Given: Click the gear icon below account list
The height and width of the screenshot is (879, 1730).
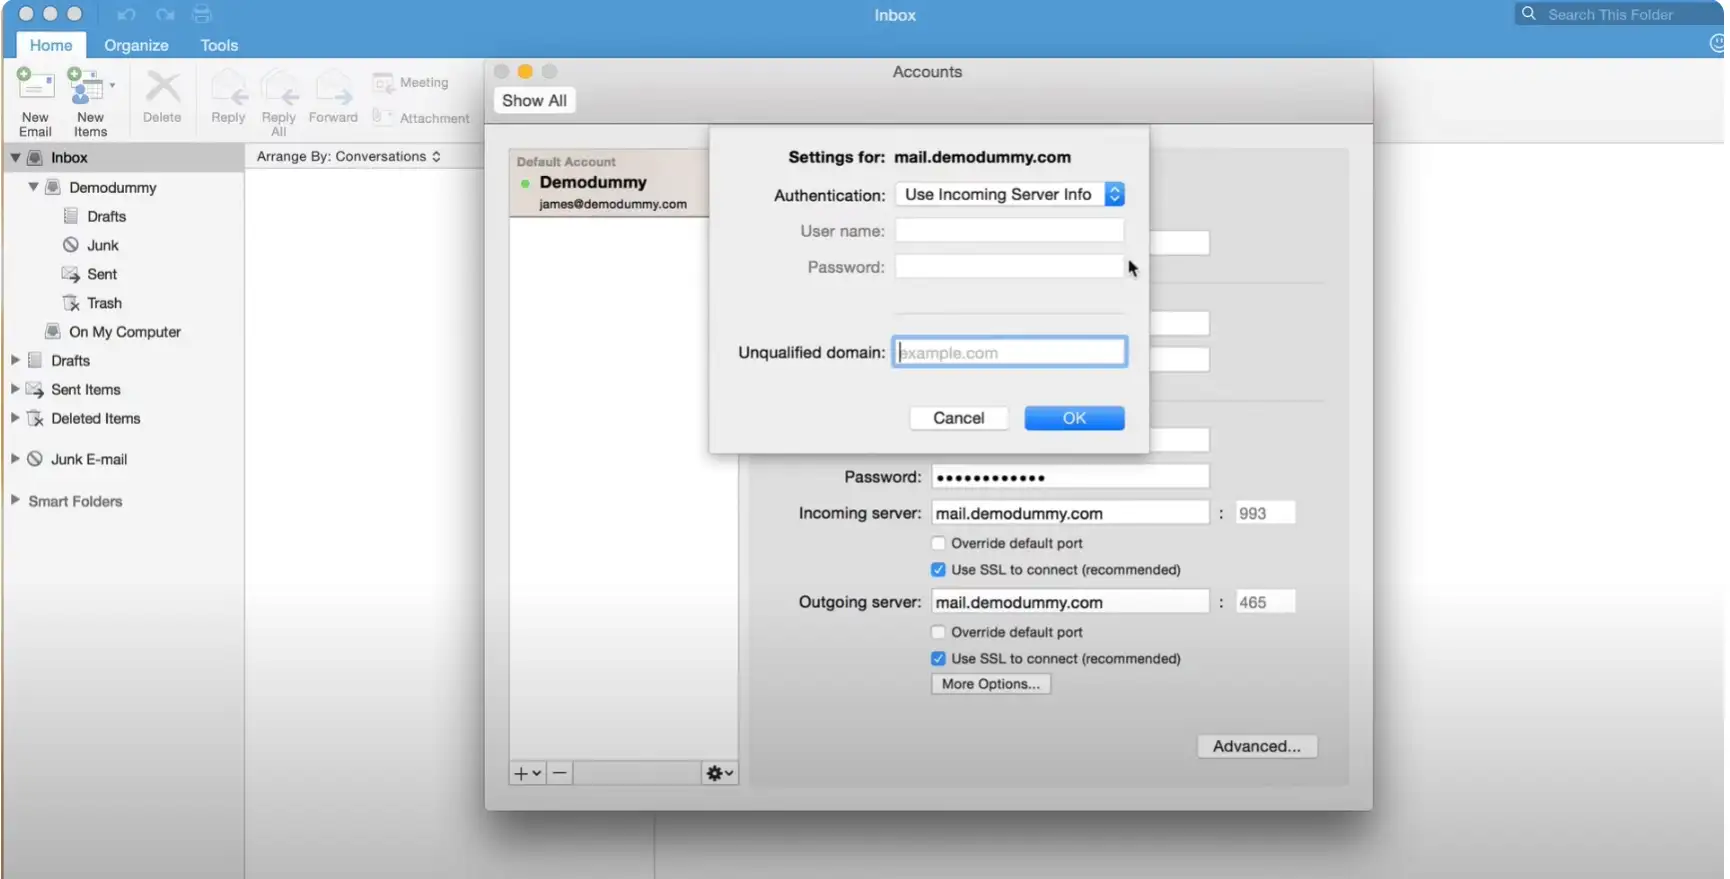Looking at the screenshot, I should pos(719,773).
